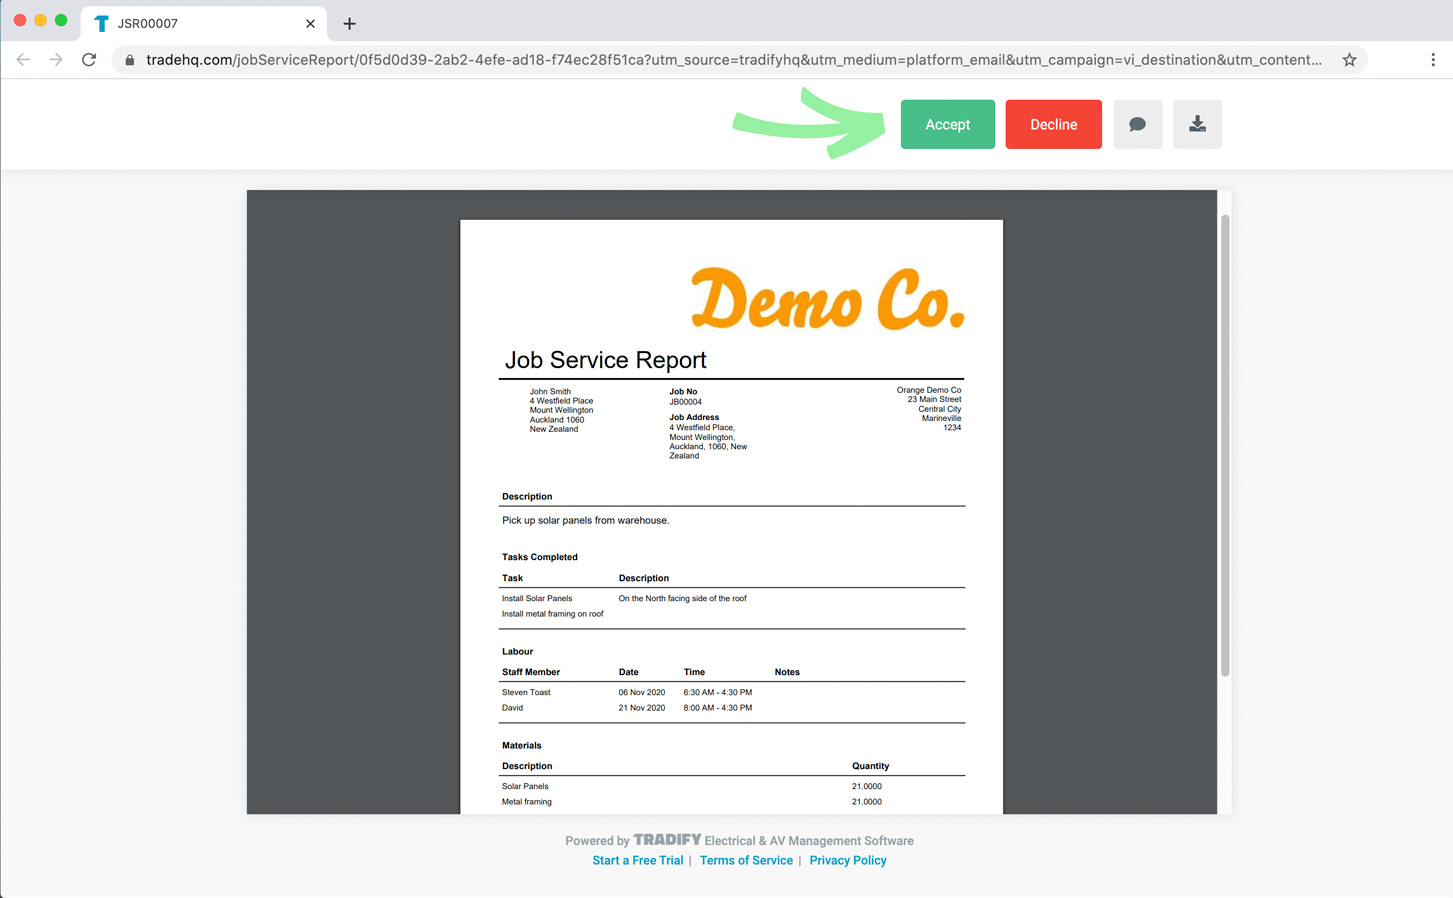The height and width of the screenshot is (898, 1453).
Task: Open a new tab with the plus icon
Action: point(349,23)
